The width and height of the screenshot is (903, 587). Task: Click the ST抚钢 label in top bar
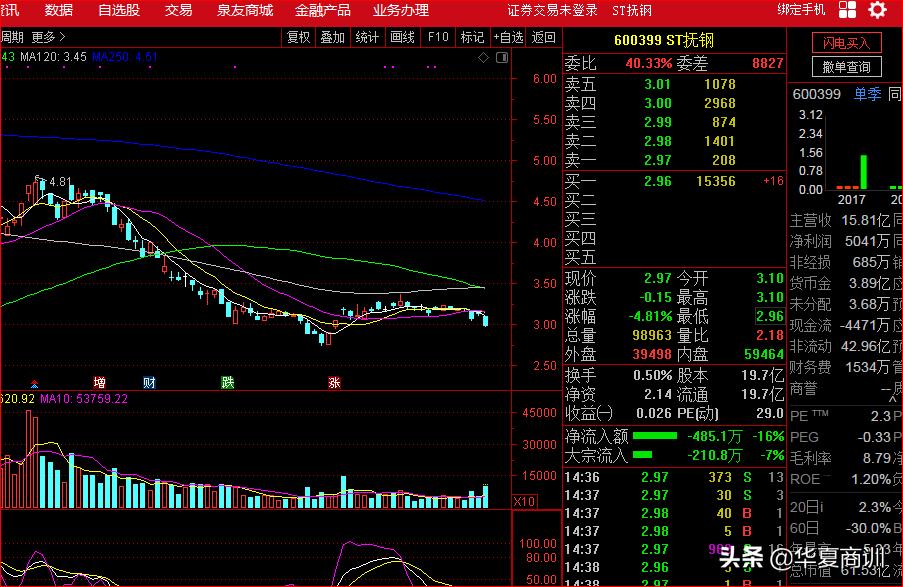point(632,10)
